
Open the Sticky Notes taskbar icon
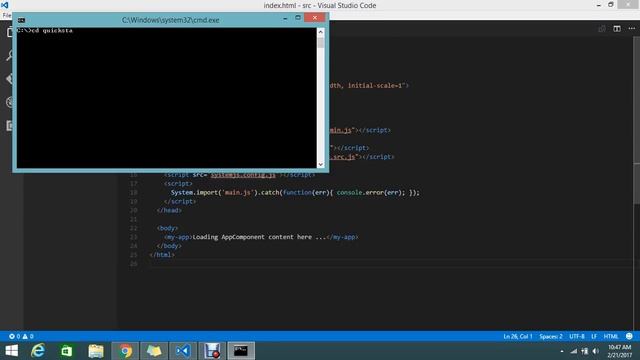pyautogui.click(x=154, y=351)
